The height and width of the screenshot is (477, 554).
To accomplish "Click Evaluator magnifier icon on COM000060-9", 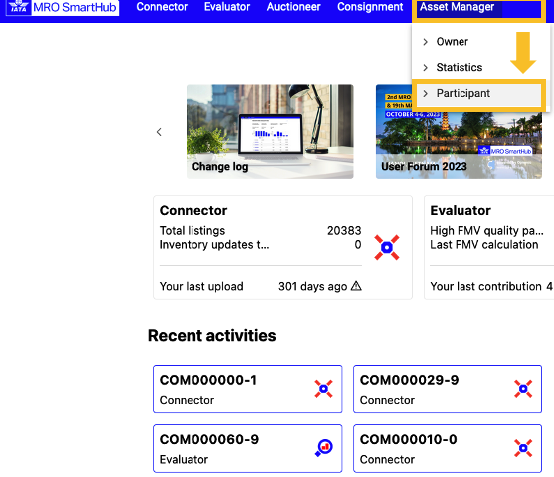I will click(323, 448).
